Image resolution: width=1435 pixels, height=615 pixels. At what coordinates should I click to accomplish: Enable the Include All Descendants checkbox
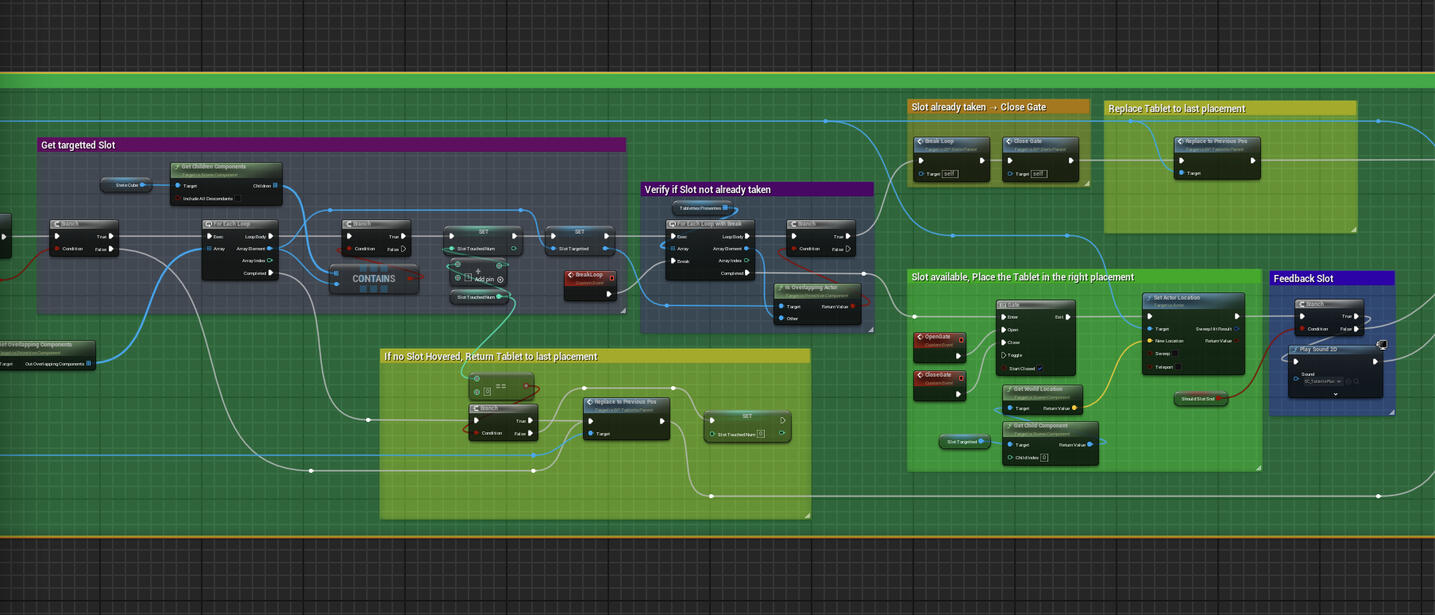tap(237, 198)
